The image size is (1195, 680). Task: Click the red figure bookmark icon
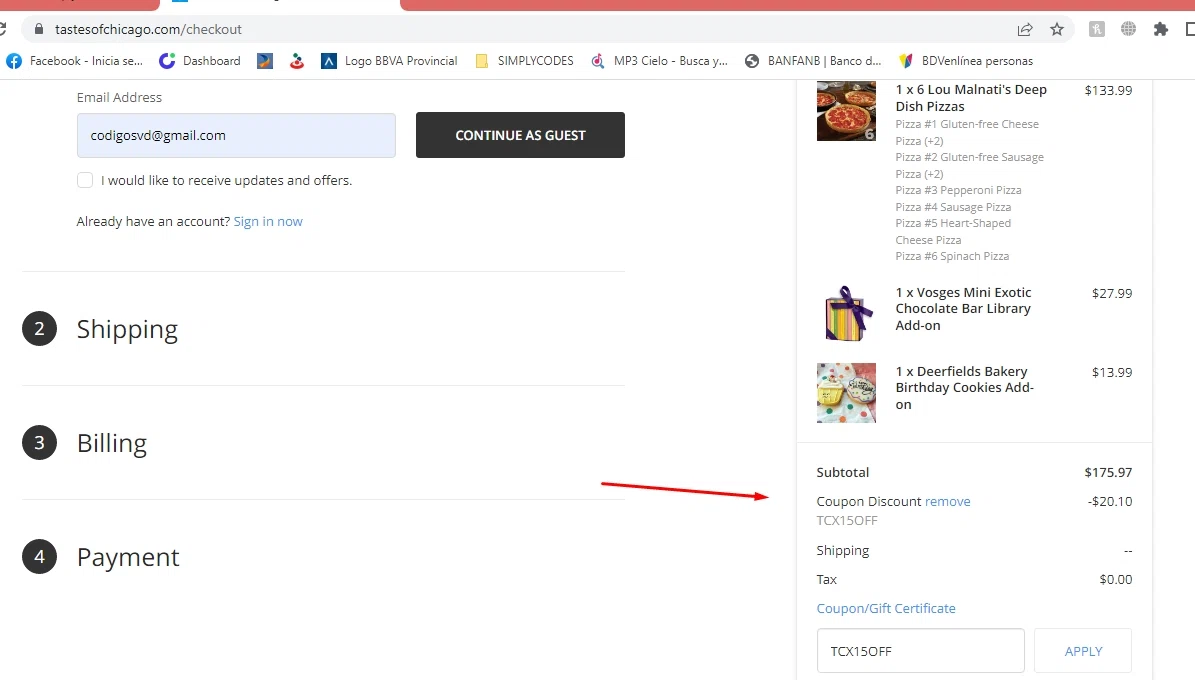(296, 61)
